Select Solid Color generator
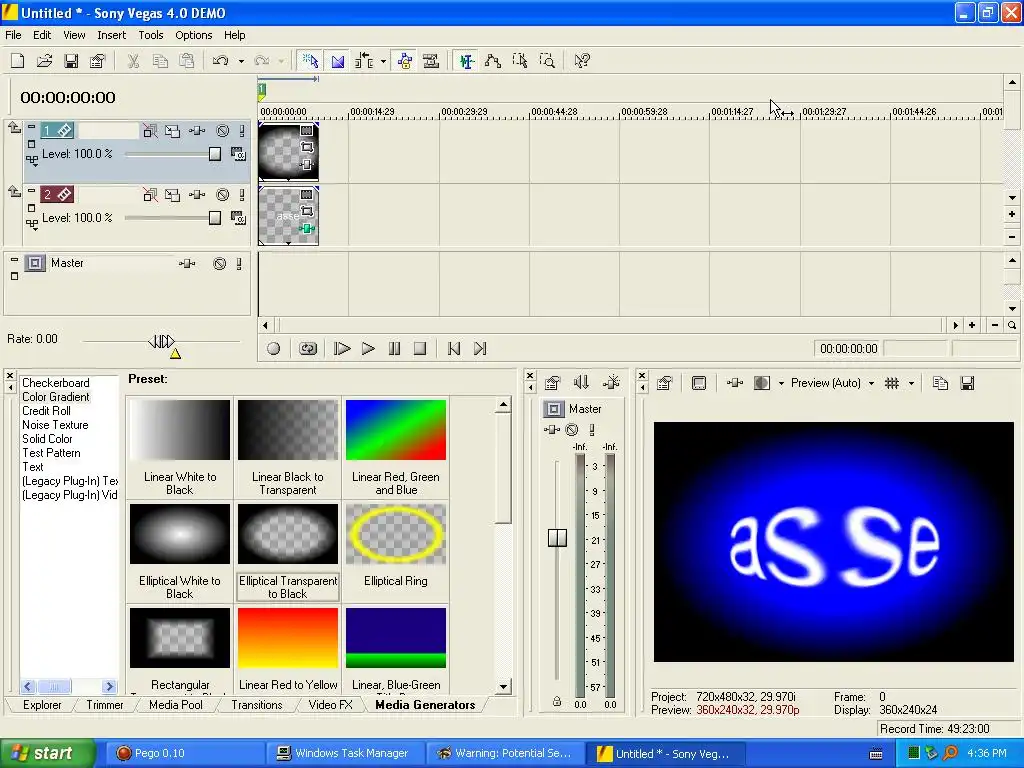Viewport: 1024px width, 768px height. point(47,439)
